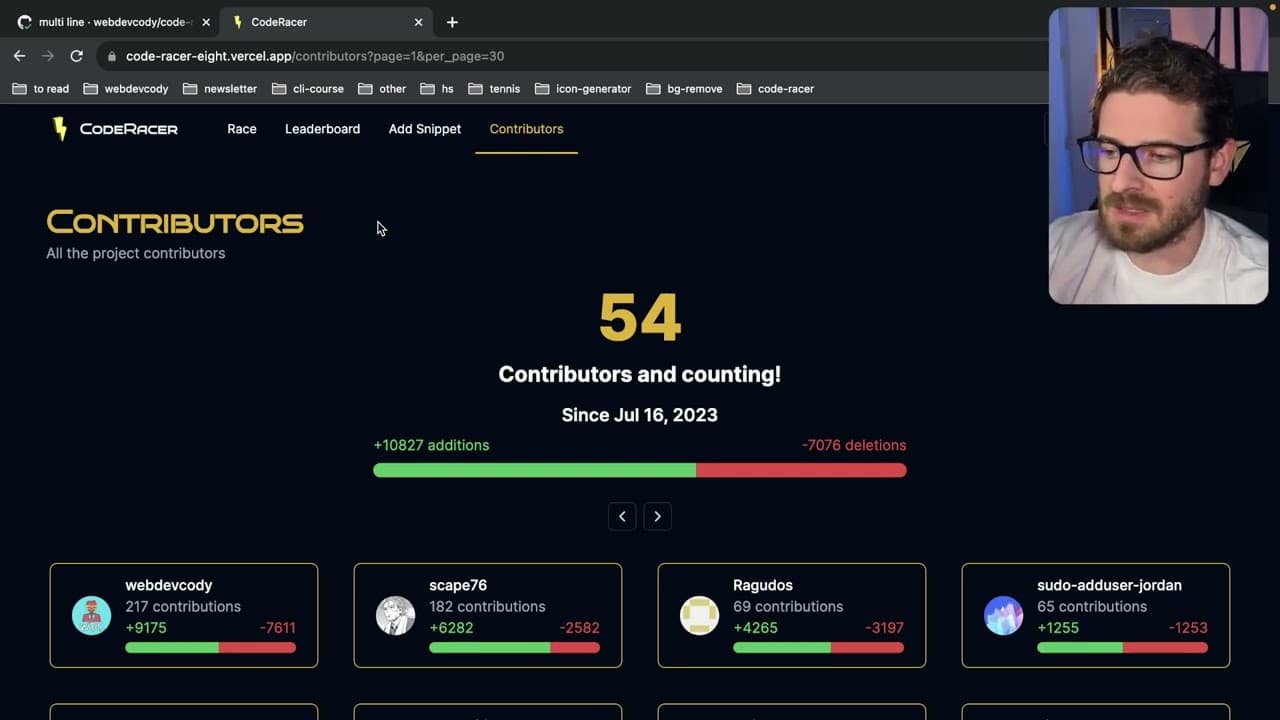
Task: Open the 'to read' bookmarks folder
Action: [x=41, y=89]
